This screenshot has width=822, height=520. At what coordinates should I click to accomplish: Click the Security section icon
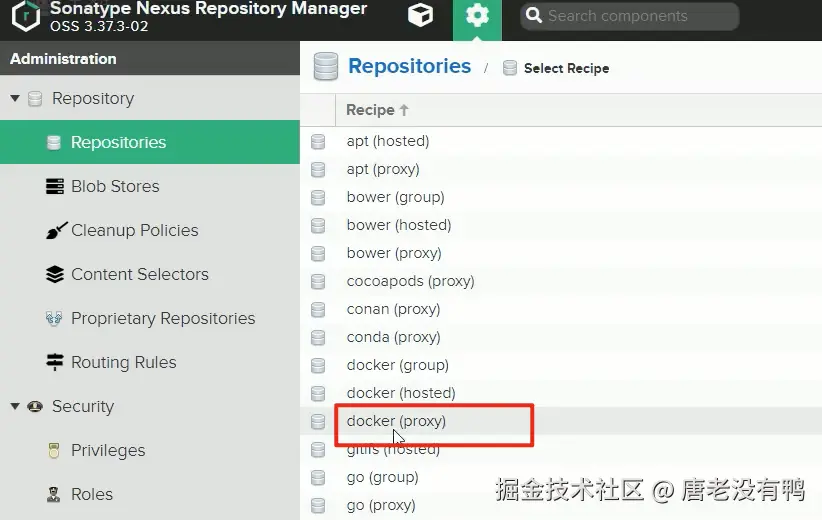(35, 406)
